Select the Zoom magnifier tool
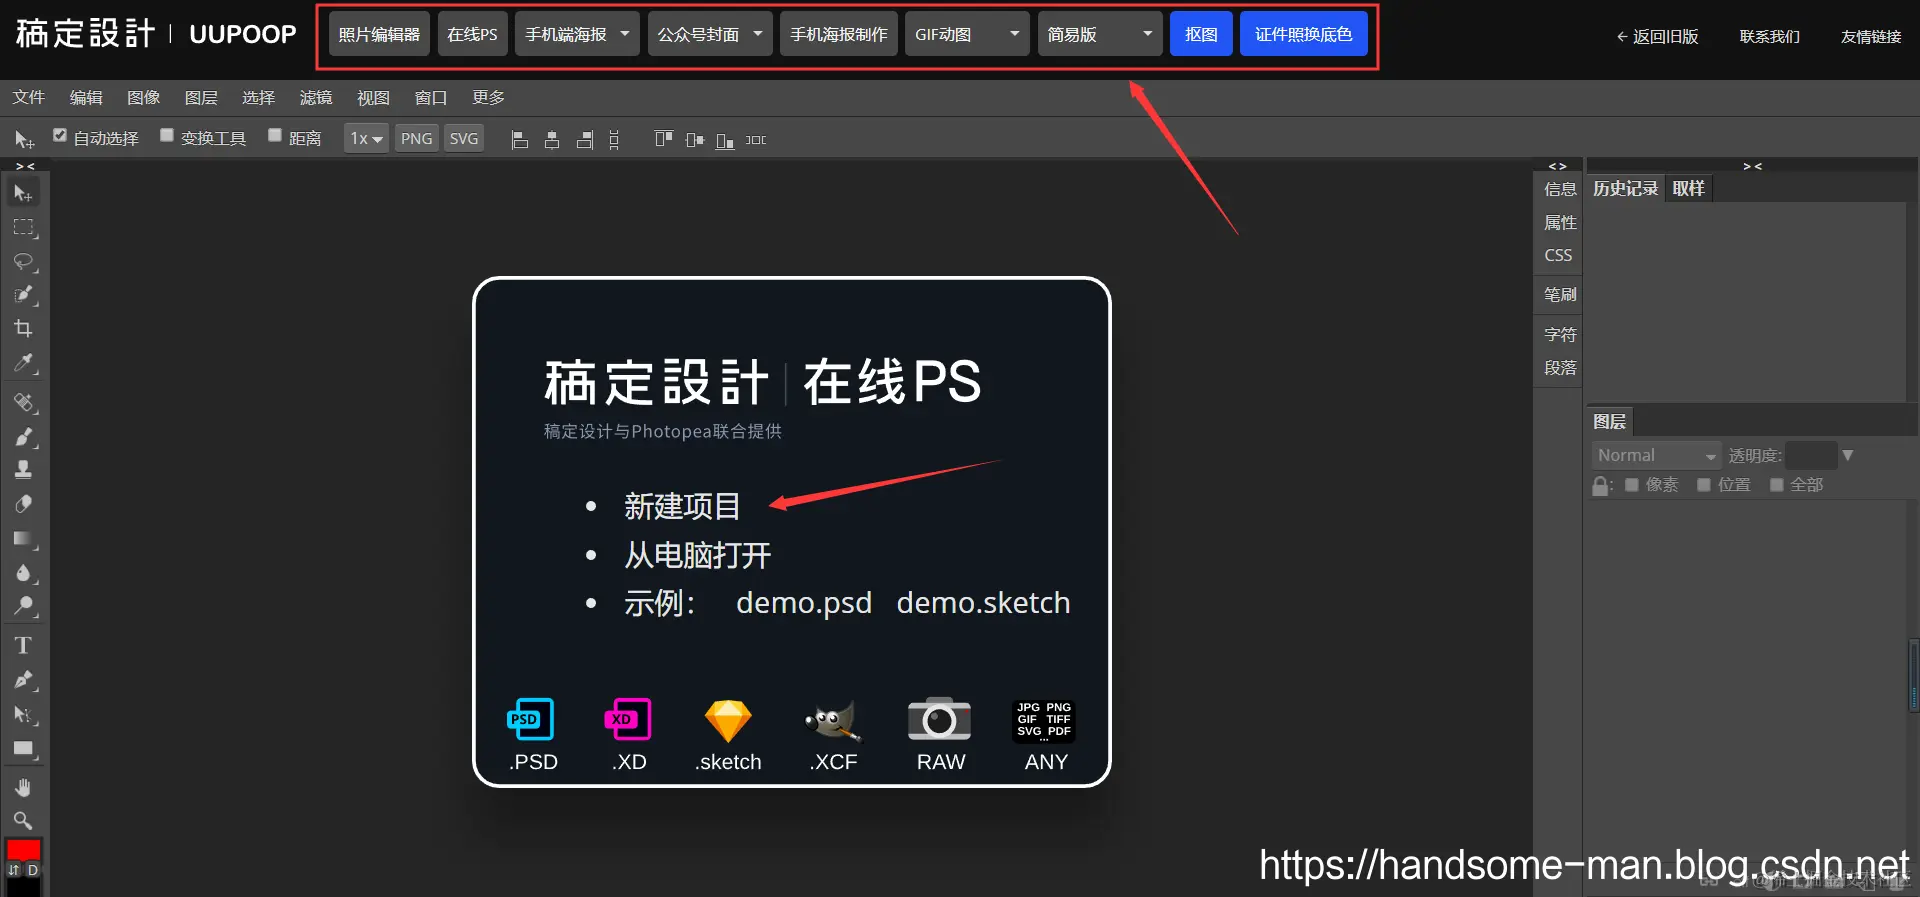This screenshot has height=897, width=1920. coord(23,822)
